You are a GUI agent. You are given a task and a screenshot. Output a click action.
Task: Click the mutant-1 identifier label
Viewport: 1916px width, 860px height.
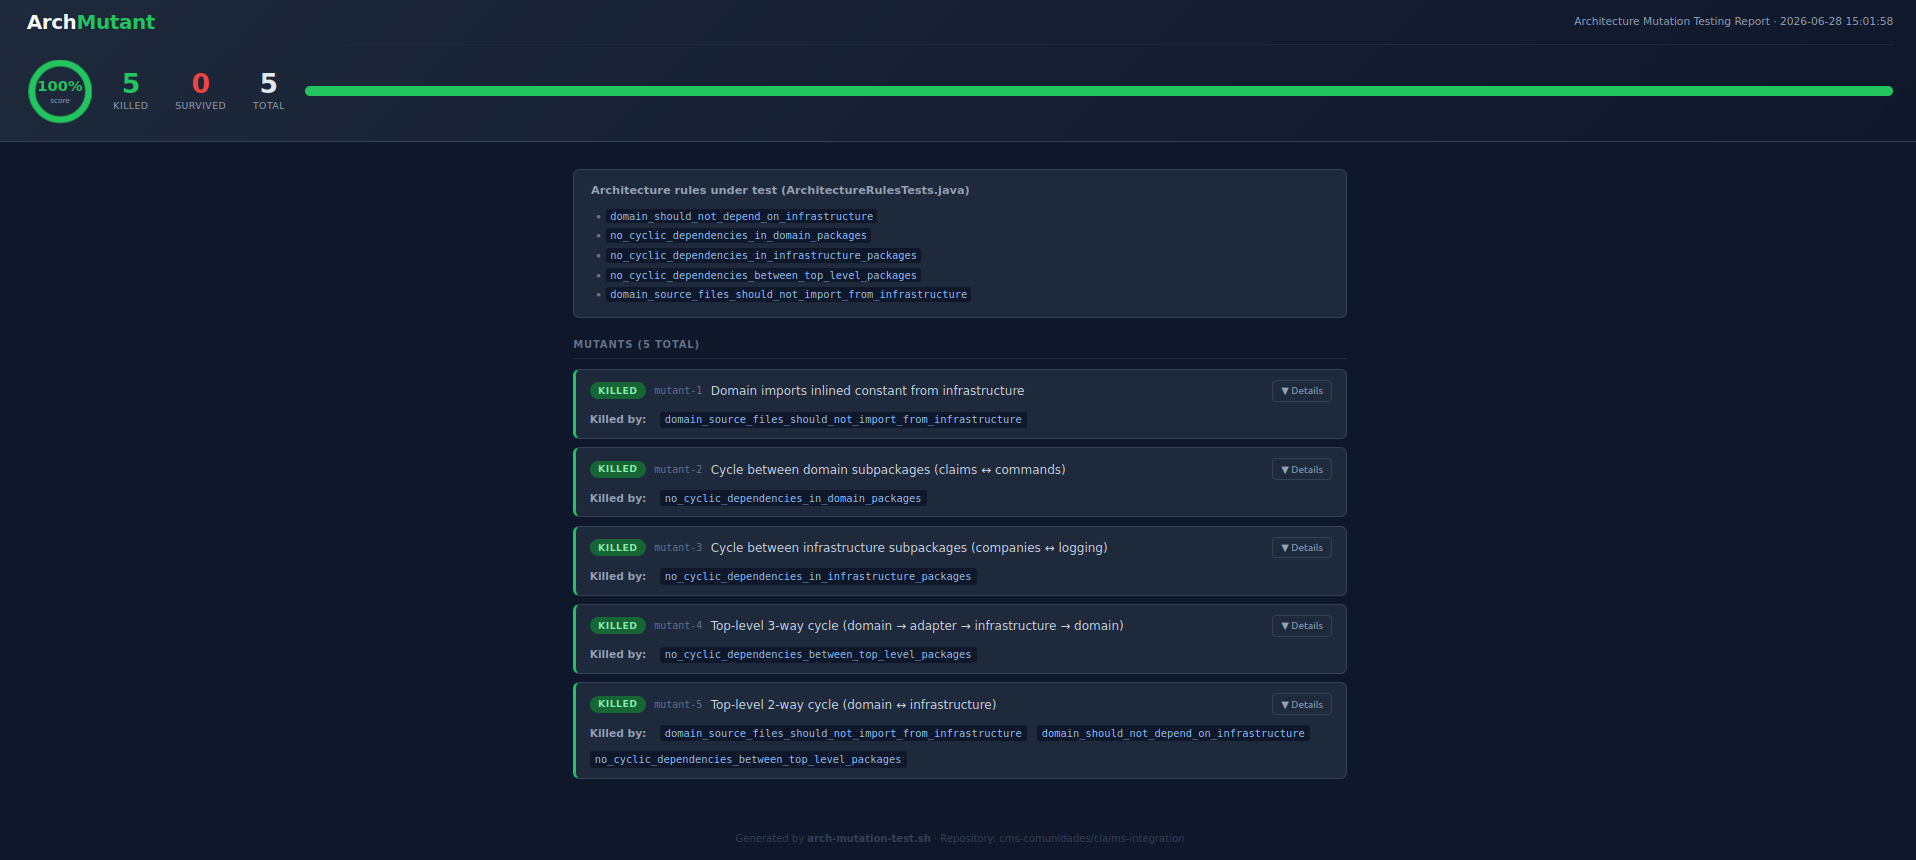(678, 391)
